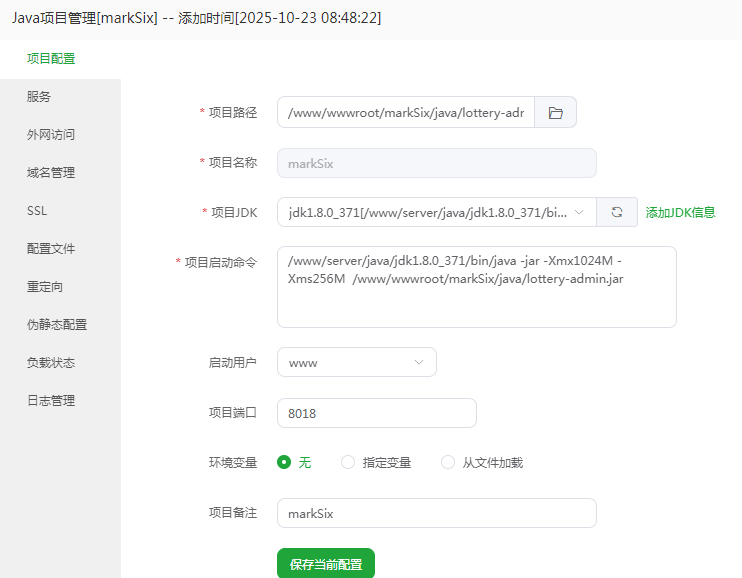Select the 重定向 sidebar item

(45, 287)
